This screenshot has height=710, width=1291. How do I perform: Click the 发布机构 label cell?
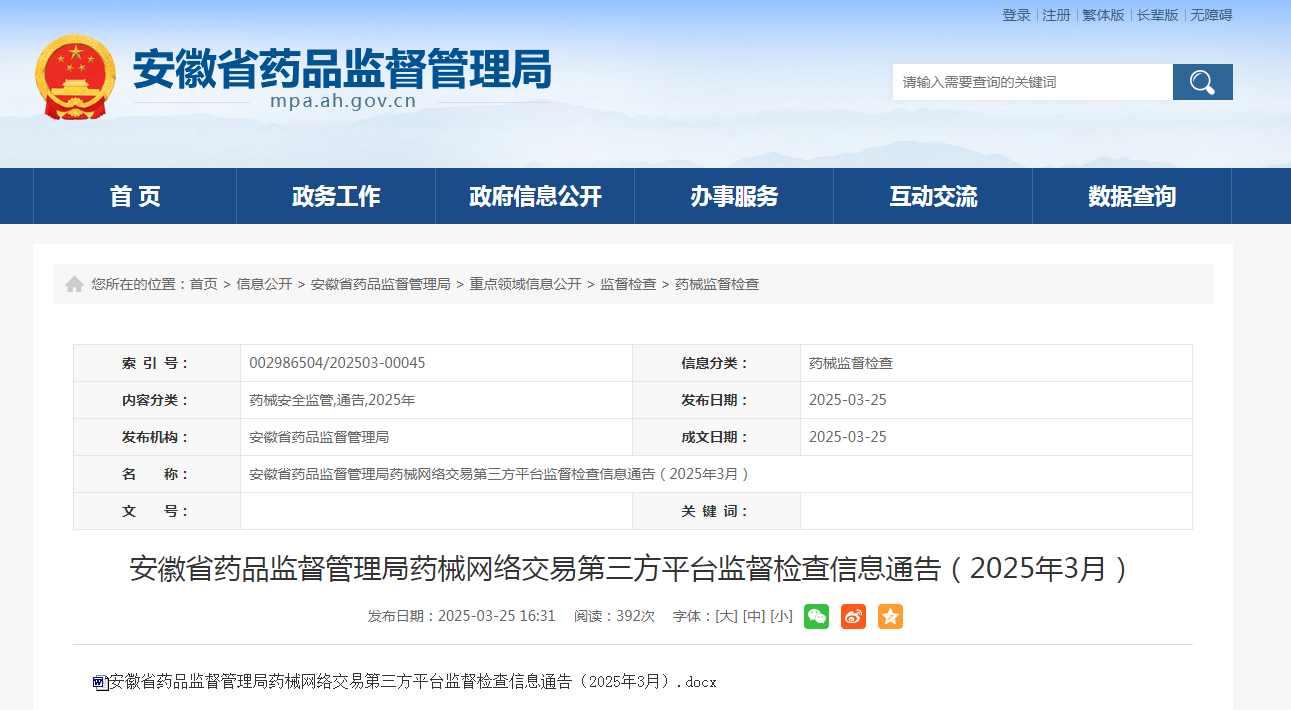pyautogui.click(x=157, y=437)
